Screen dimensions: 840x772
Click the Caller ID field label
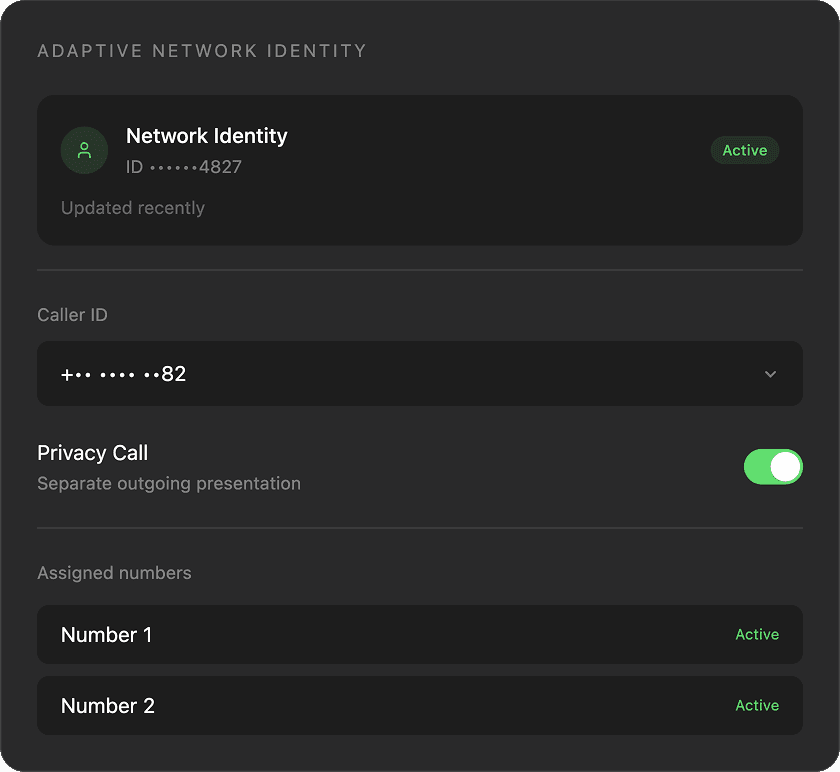pyautogui.click(x=72, y=315)
